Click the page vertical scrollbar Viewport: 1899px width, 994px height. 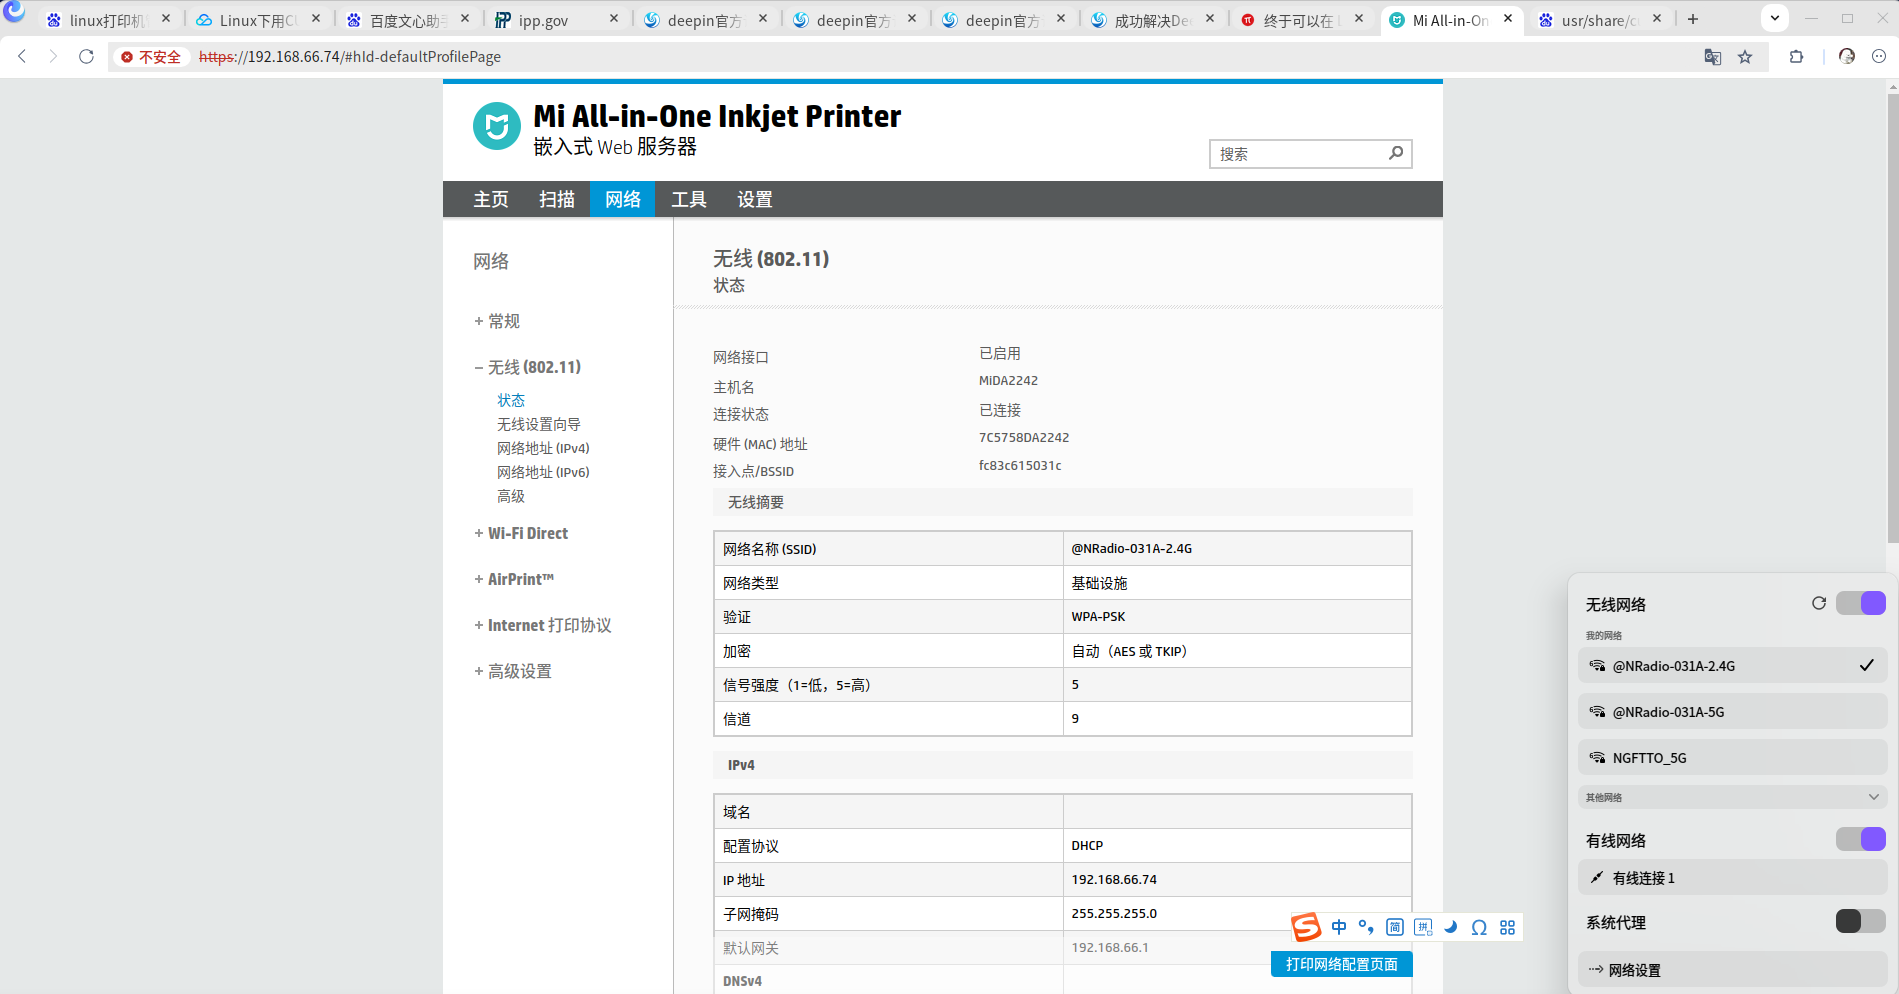(1892, 320)
